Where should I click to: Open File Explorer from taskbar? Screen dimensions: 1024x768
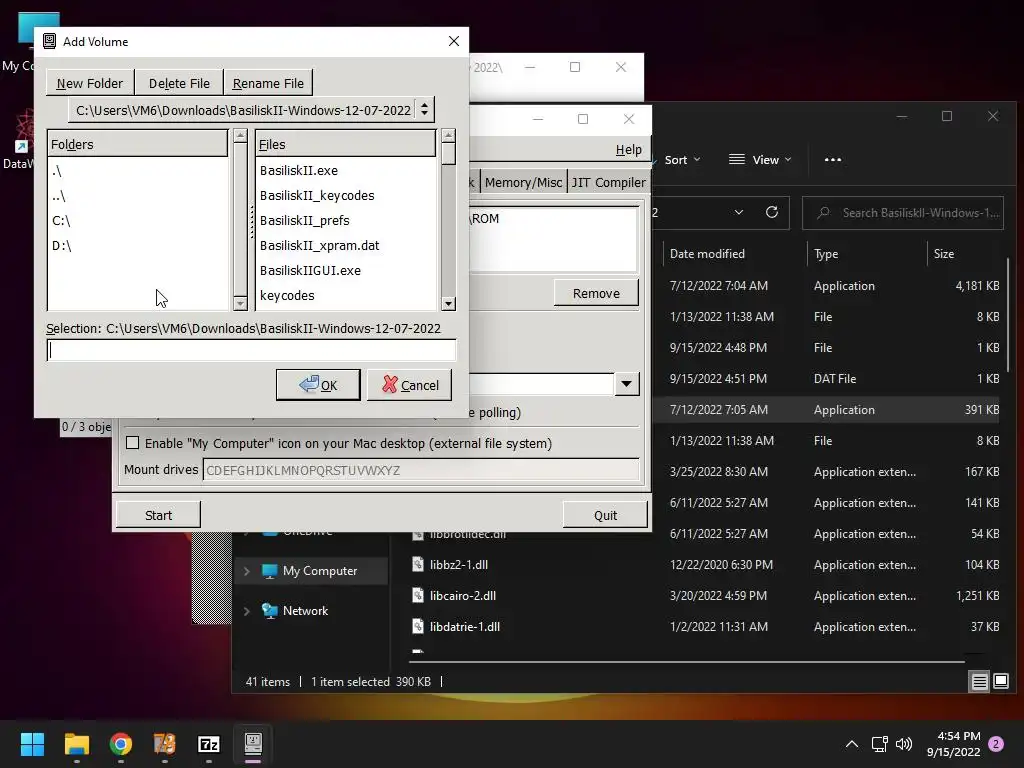click(76, 744)
